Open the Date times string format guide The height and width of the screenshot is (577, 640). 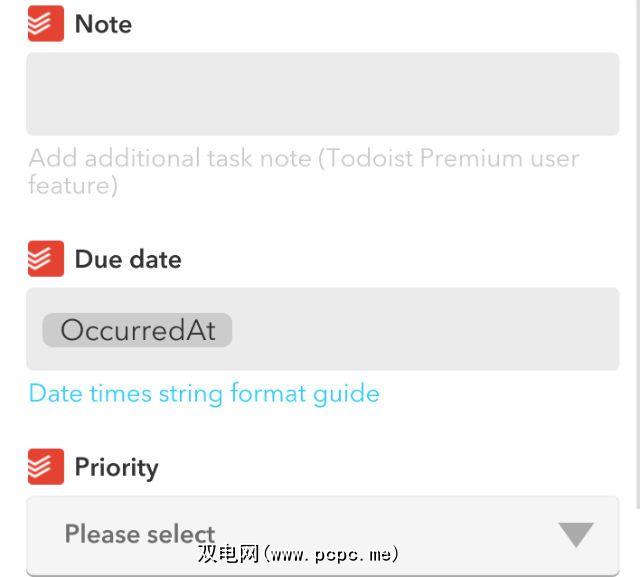[x=204, y=393]
